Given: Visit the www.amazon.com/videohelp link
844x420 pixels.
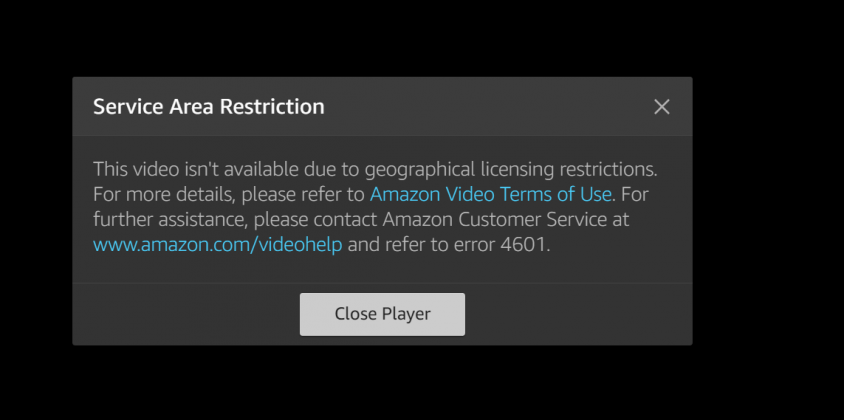Looking at the screenshot, I should click(217, 245).
